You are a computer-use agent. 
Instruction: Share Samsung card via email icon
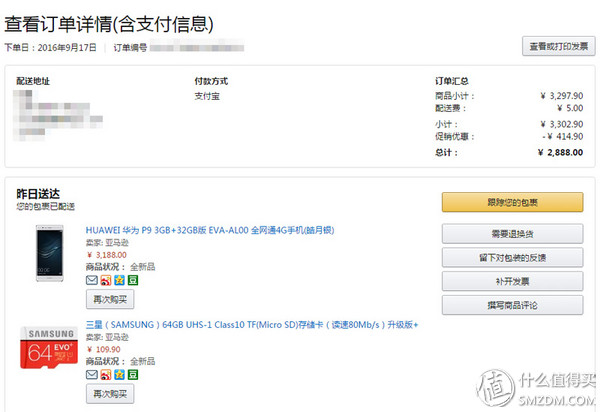point(91,375)
